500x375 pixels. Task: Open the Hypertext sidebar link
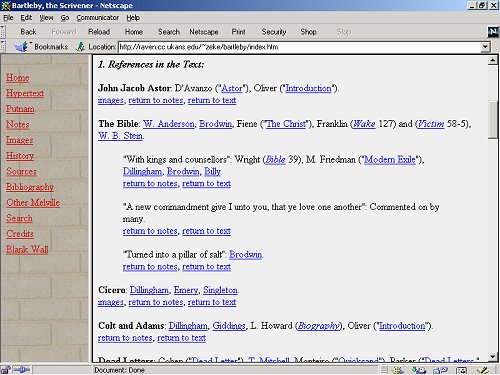(x=25, y=93)
